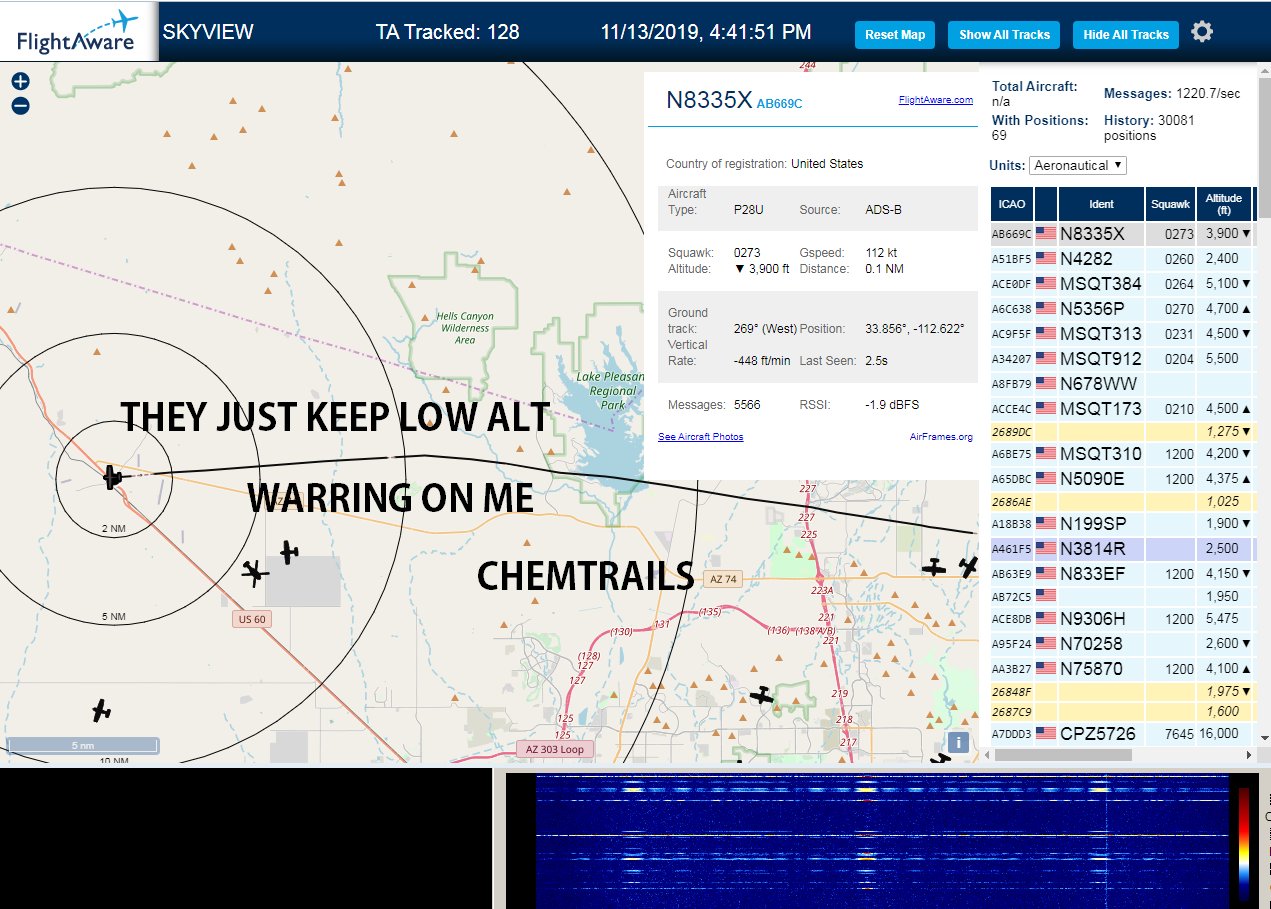Image resolution: width=1271 pixels, height=909 pixels.
Task: Sort table by Ident column header
Action: pos(1101,204)
